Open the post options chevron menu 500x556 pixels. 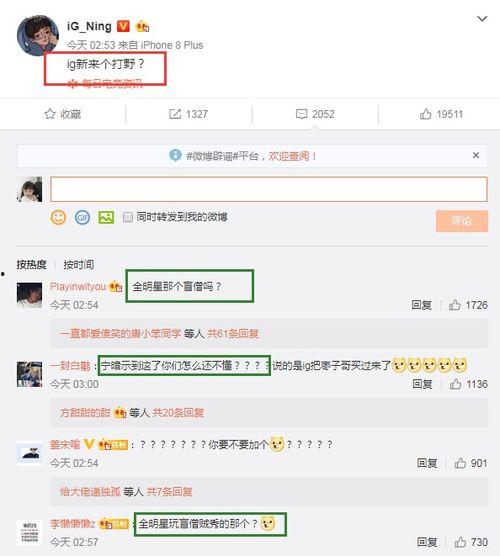click(x=482, y=18)
